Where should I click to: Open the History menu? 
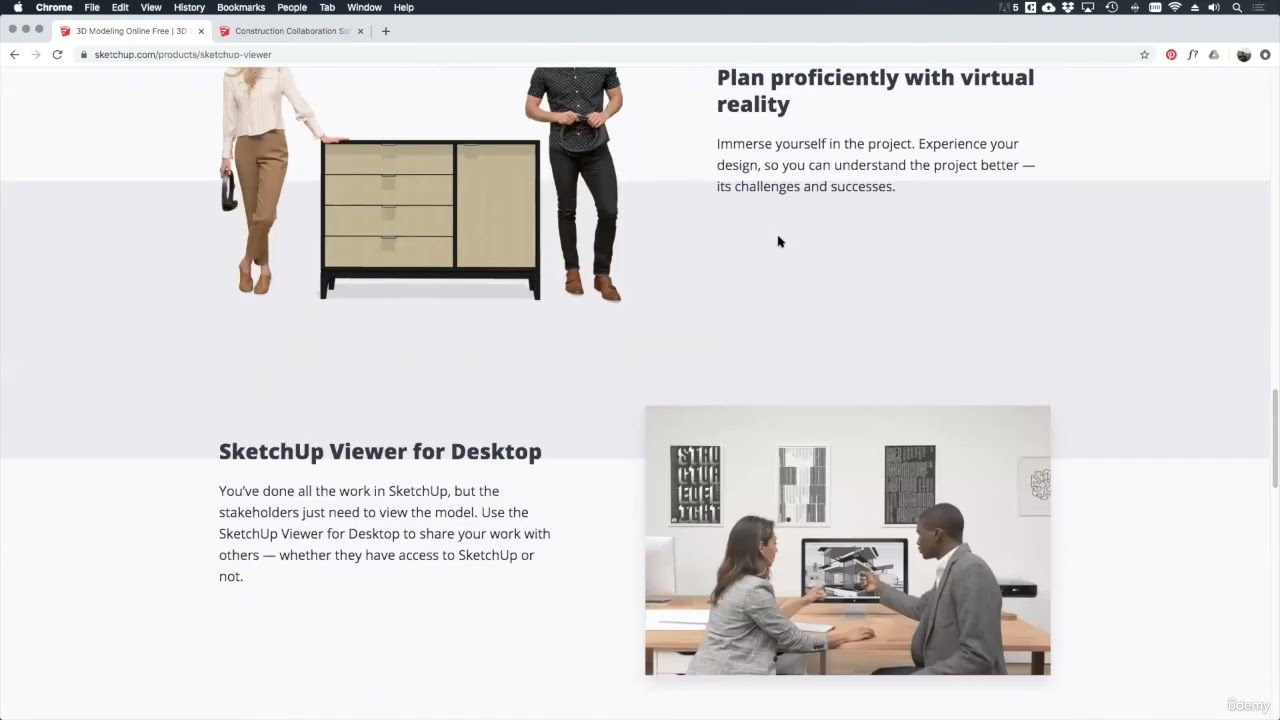[x=189, y=7]
